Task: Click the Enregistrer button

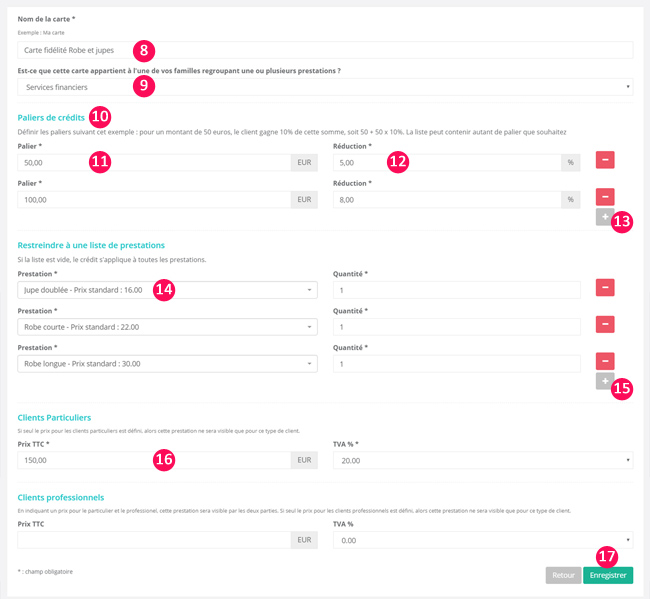Action: [x=607, y=575]
